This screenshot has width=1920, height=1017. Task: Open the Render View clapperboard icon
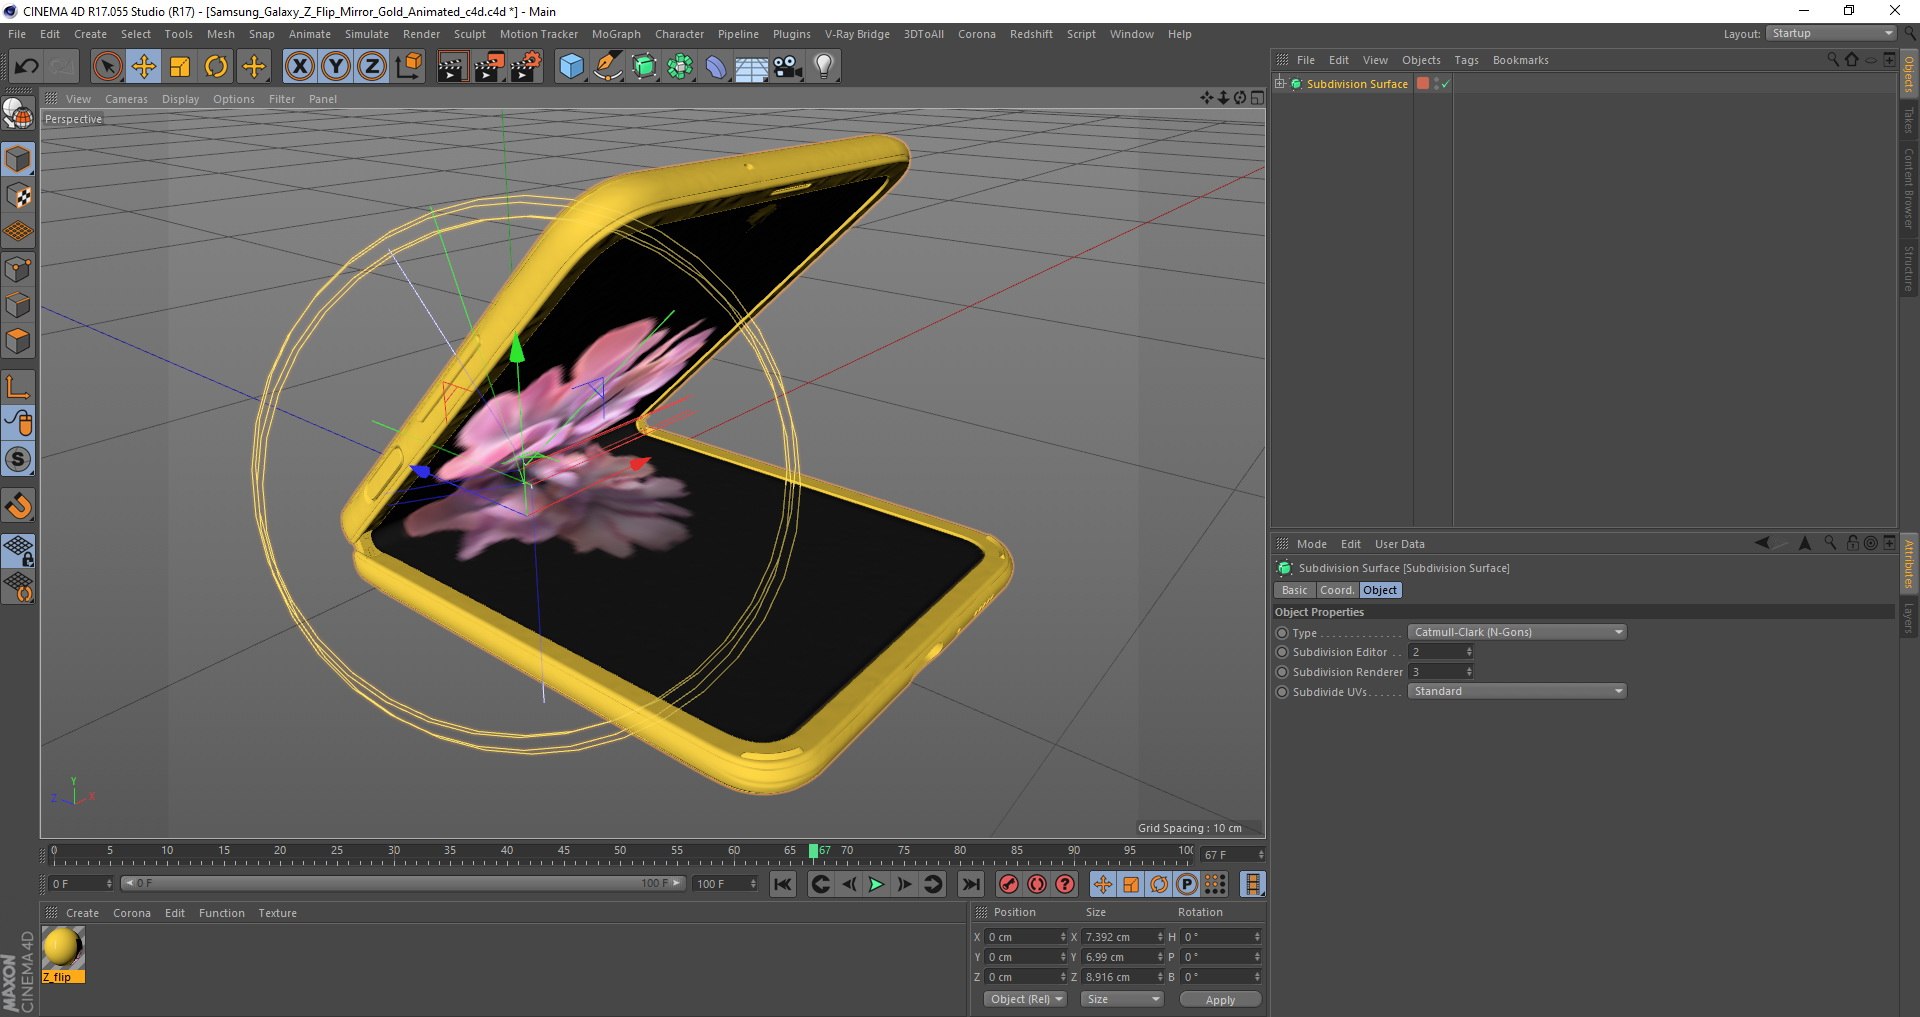coord(452,67)
